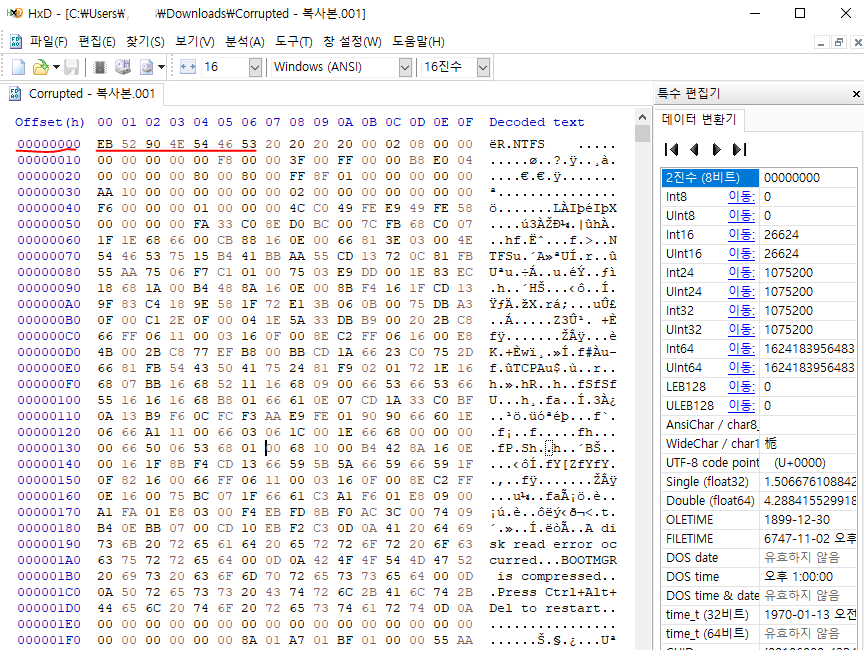The height and width of the screenshot is (650, 864).
Task: Click the 이동 link for ULEB128
Action: 741,405
